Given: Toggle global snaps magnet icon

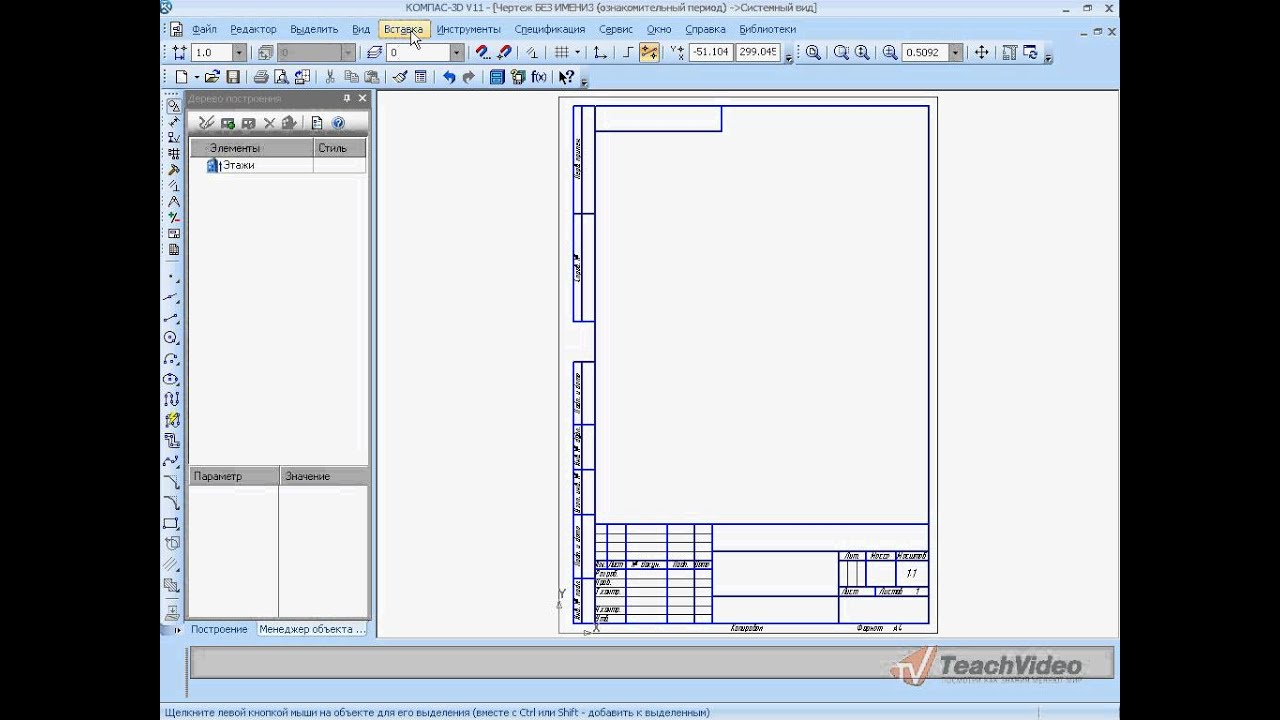Looking at the screenshot, I should pyautogui.click(x=482, y=52).
